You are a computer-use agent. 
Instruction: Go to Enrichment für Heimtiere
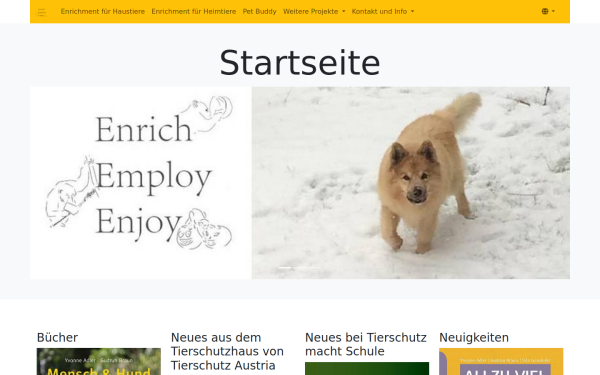tap(194, 11)
